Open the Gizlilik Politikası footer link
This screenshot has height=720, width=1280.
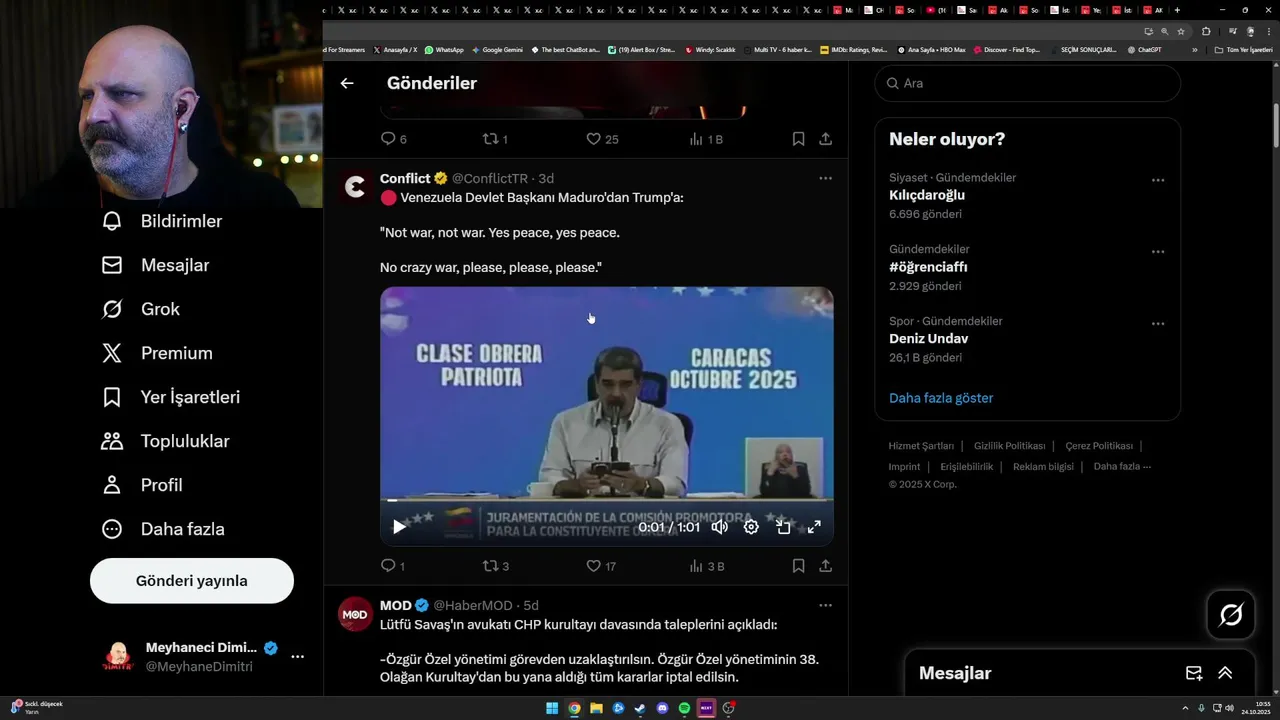[x=1009, y=446]
